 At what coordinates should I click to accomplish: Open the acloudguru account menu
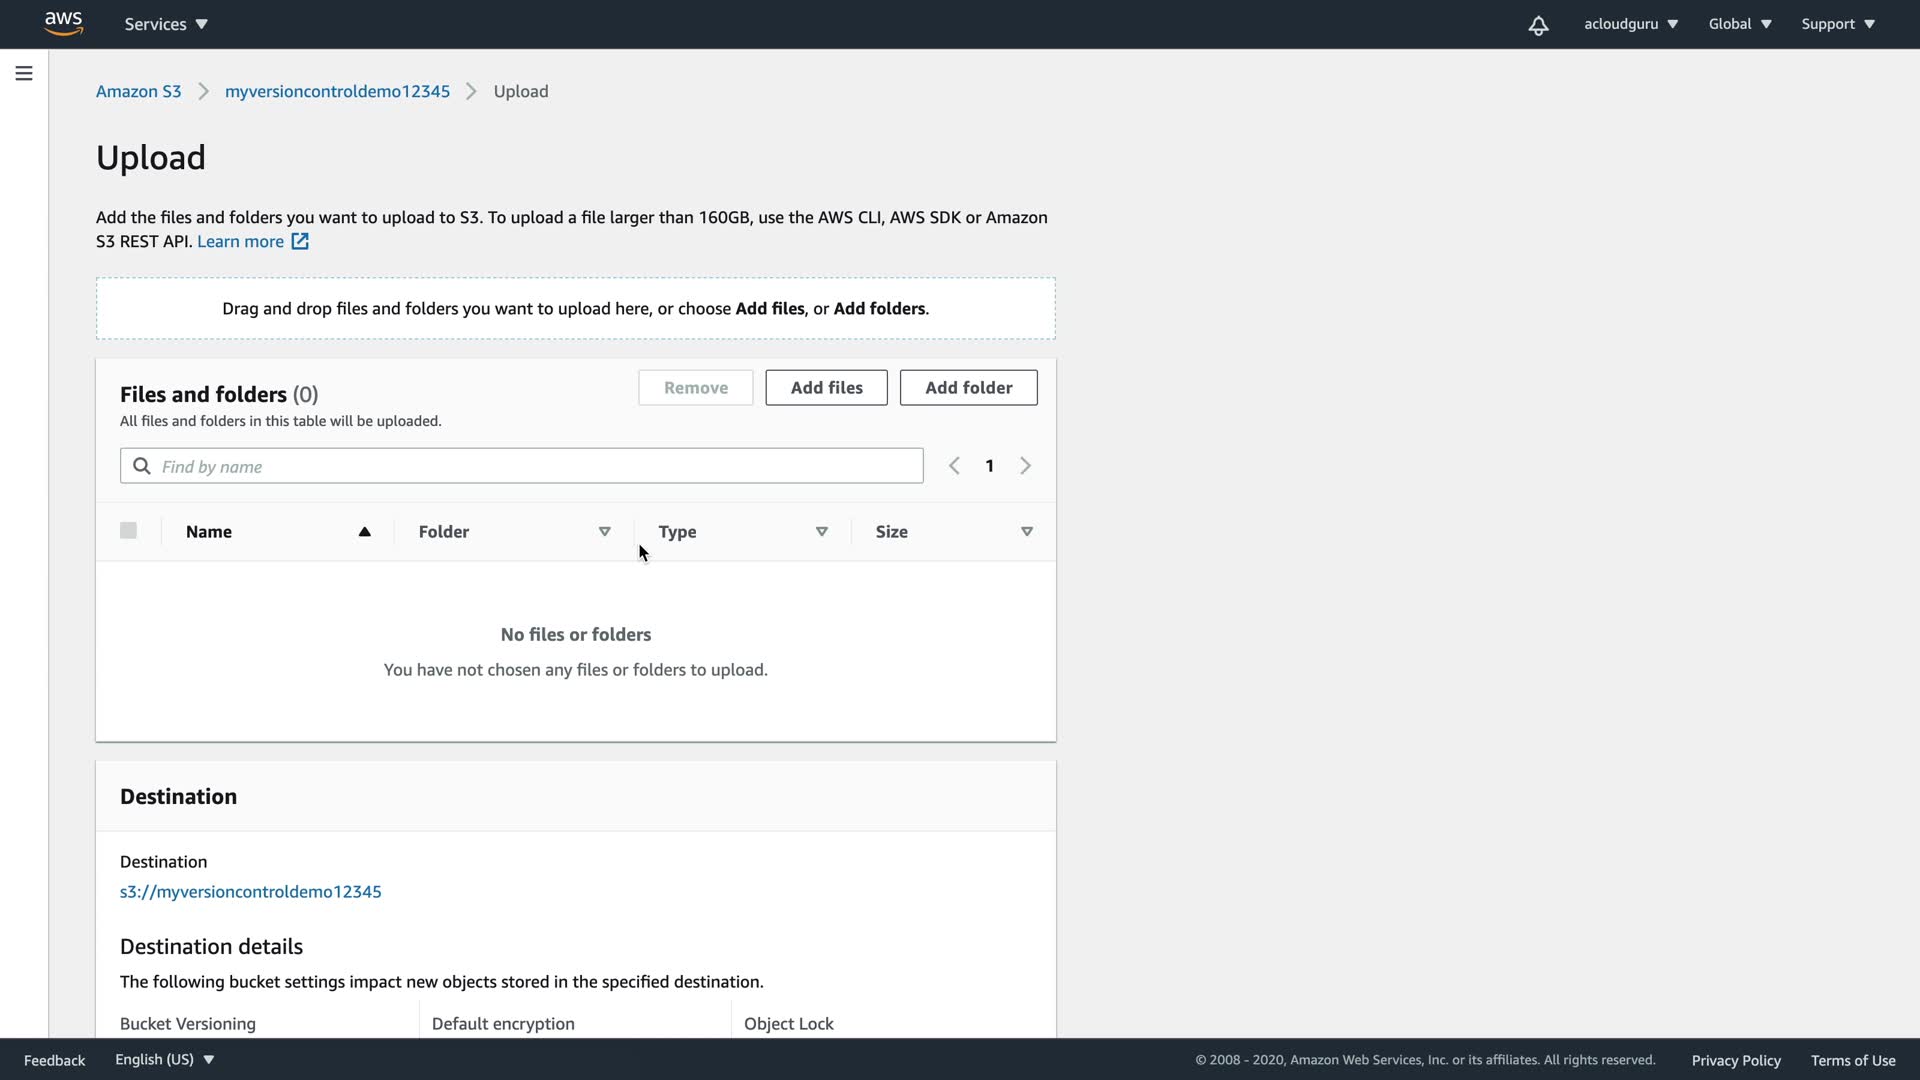[x=1630, y=24]
